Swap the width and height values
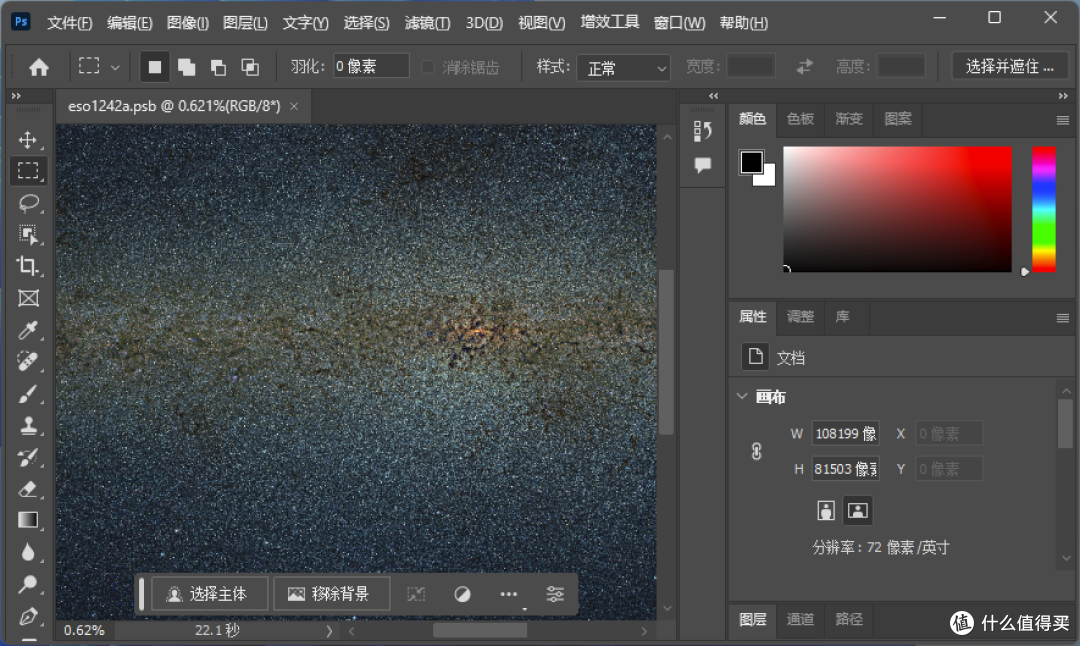Screen dimensions: 1080x646 pyautogui.click(x=804, y=67)
